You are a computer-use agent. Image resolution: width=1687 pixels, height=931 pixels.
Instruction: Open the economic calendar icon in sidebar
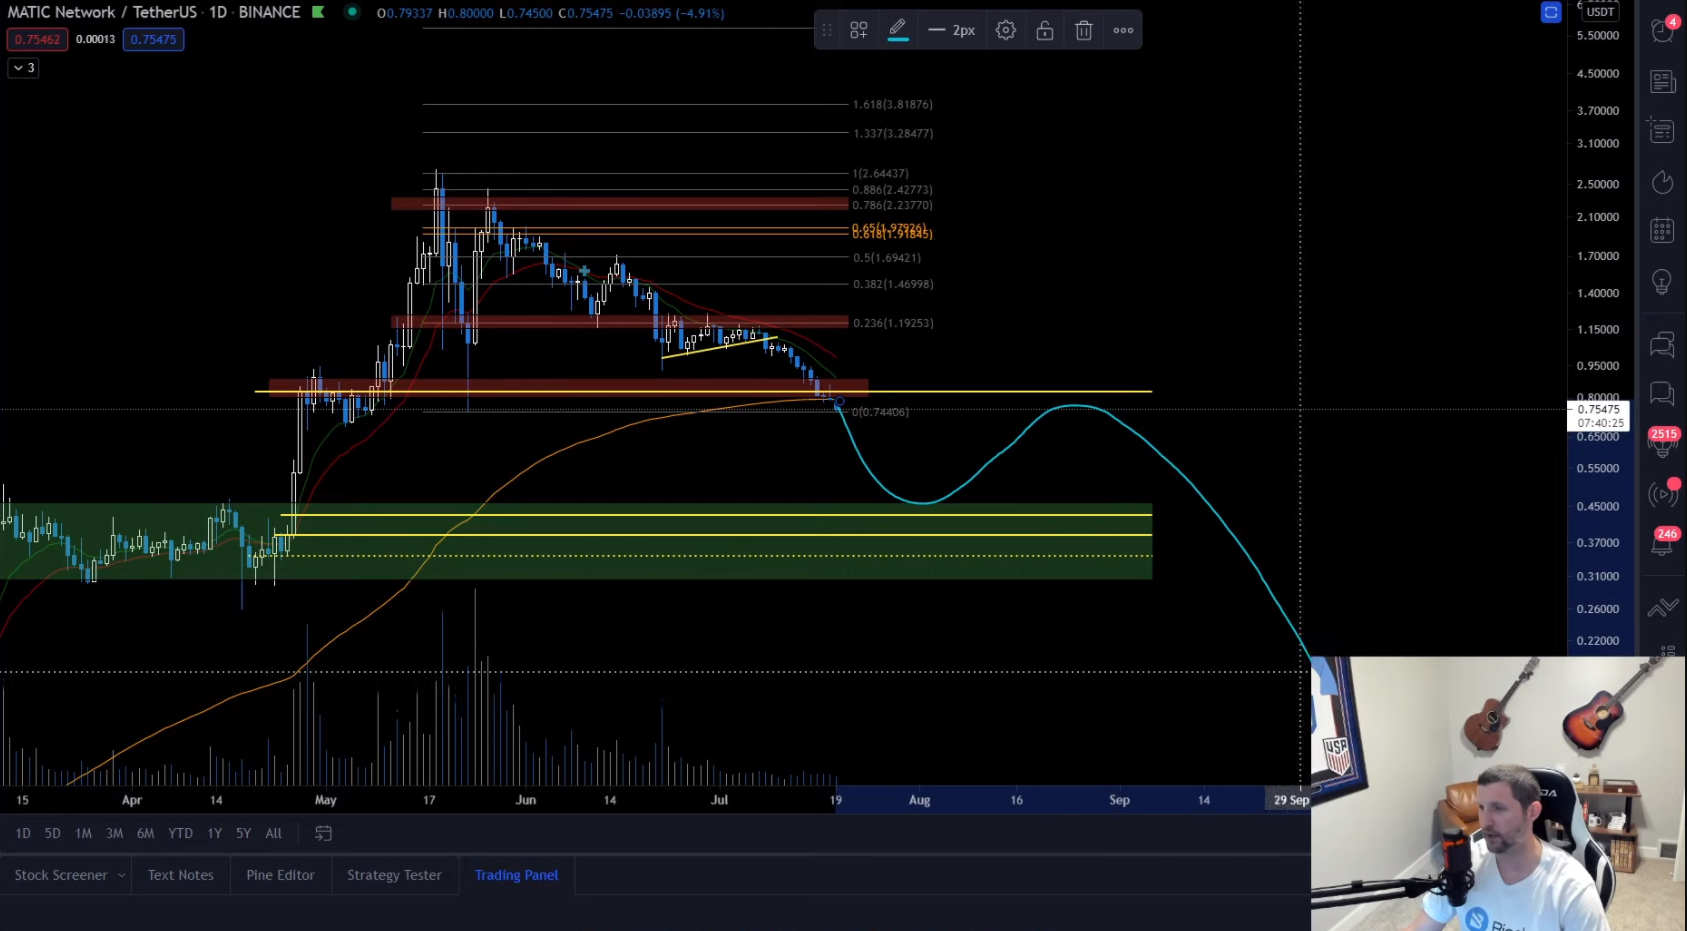(x=1662, y=231)
